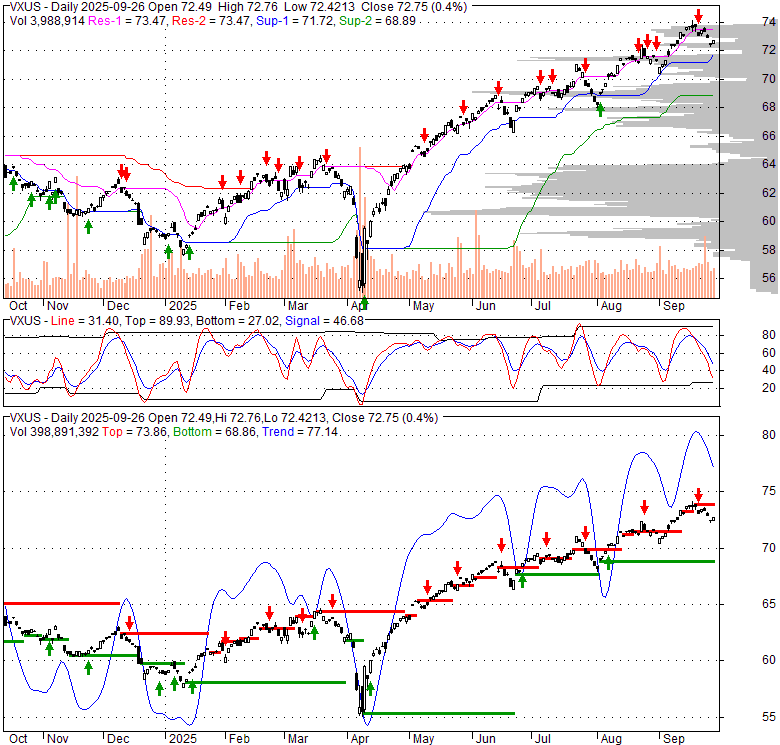The height and width of the screenshot is (745, 780).
Task: Click the green buy arrow at the April low, top chart
Action: point(365,301)
